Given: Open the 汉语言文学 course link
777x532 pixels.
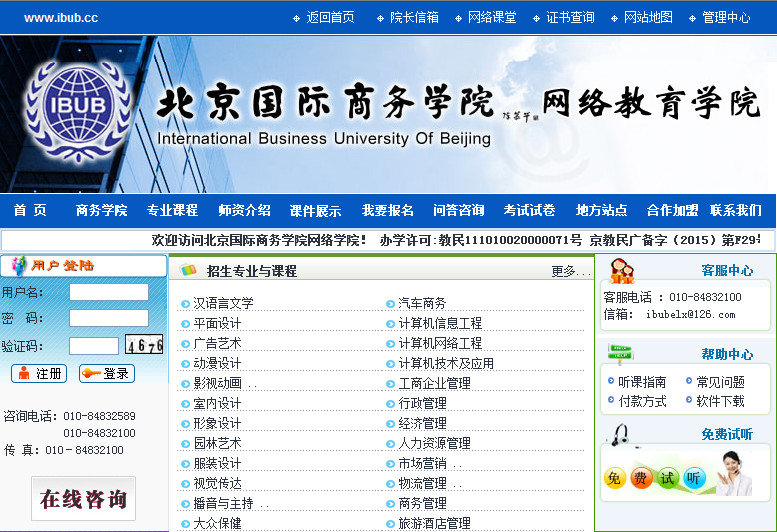Looking at the screenshot, I should coord(223,303).
